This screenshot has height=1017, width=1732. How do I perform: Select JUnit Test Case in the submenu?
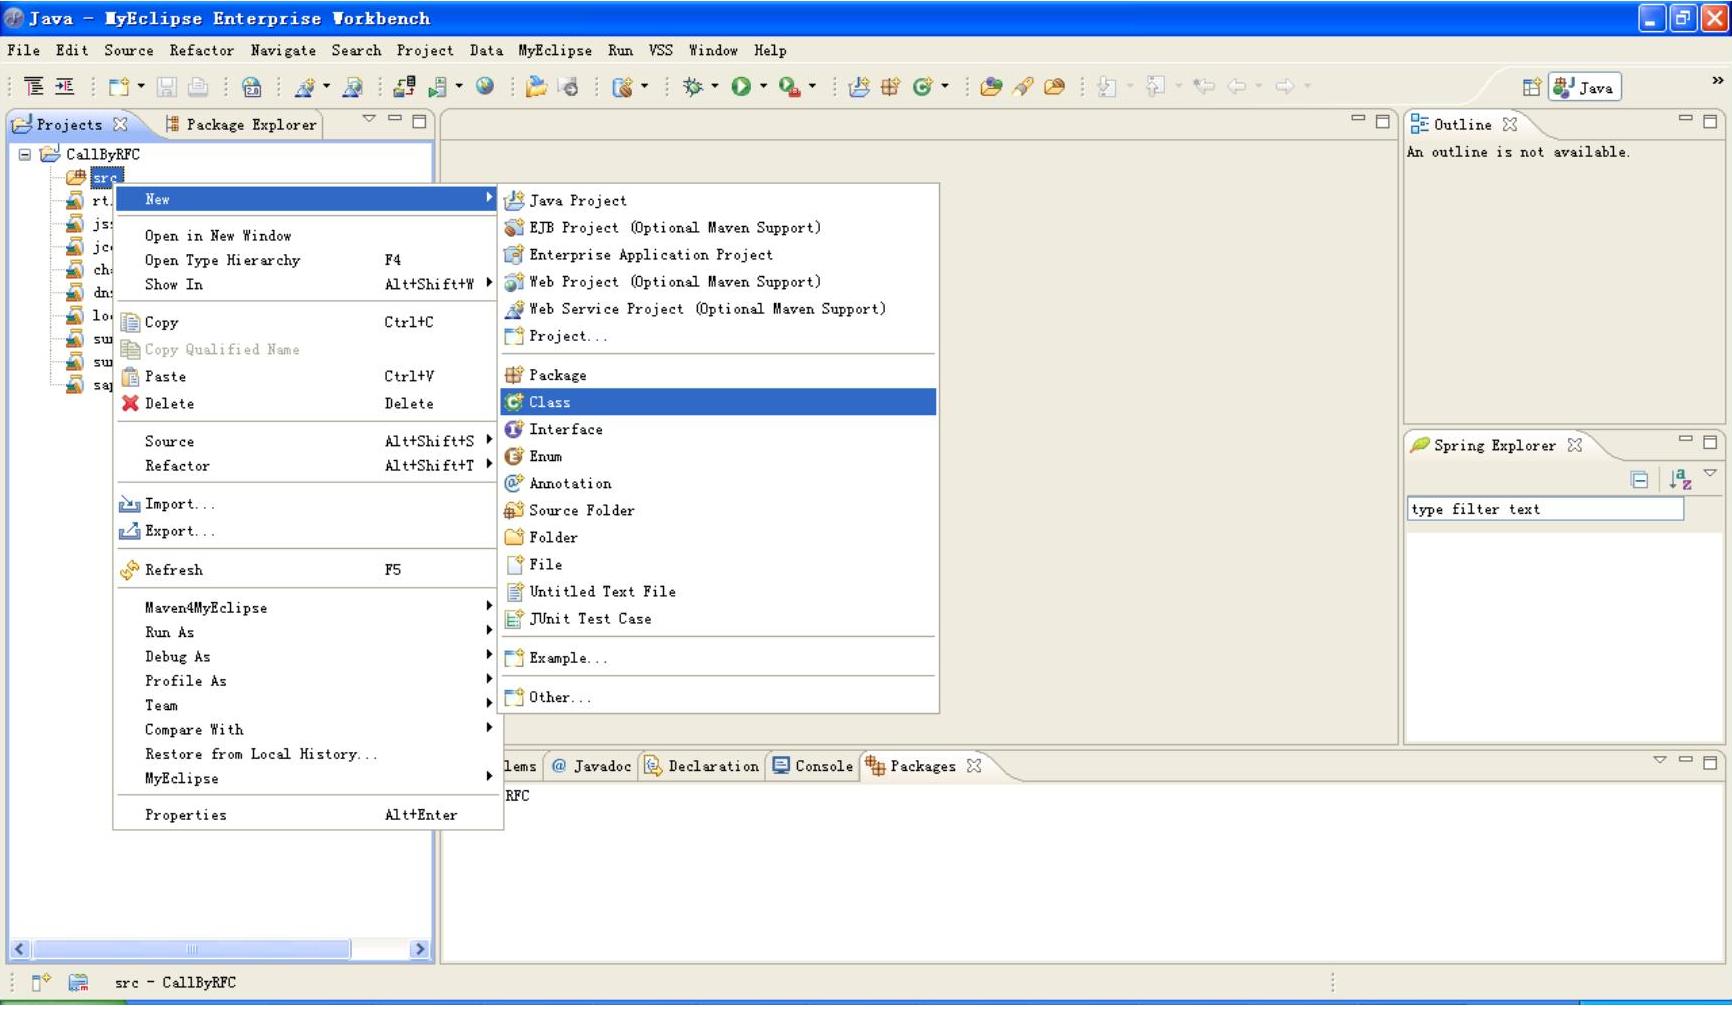[x=718, y=619]
